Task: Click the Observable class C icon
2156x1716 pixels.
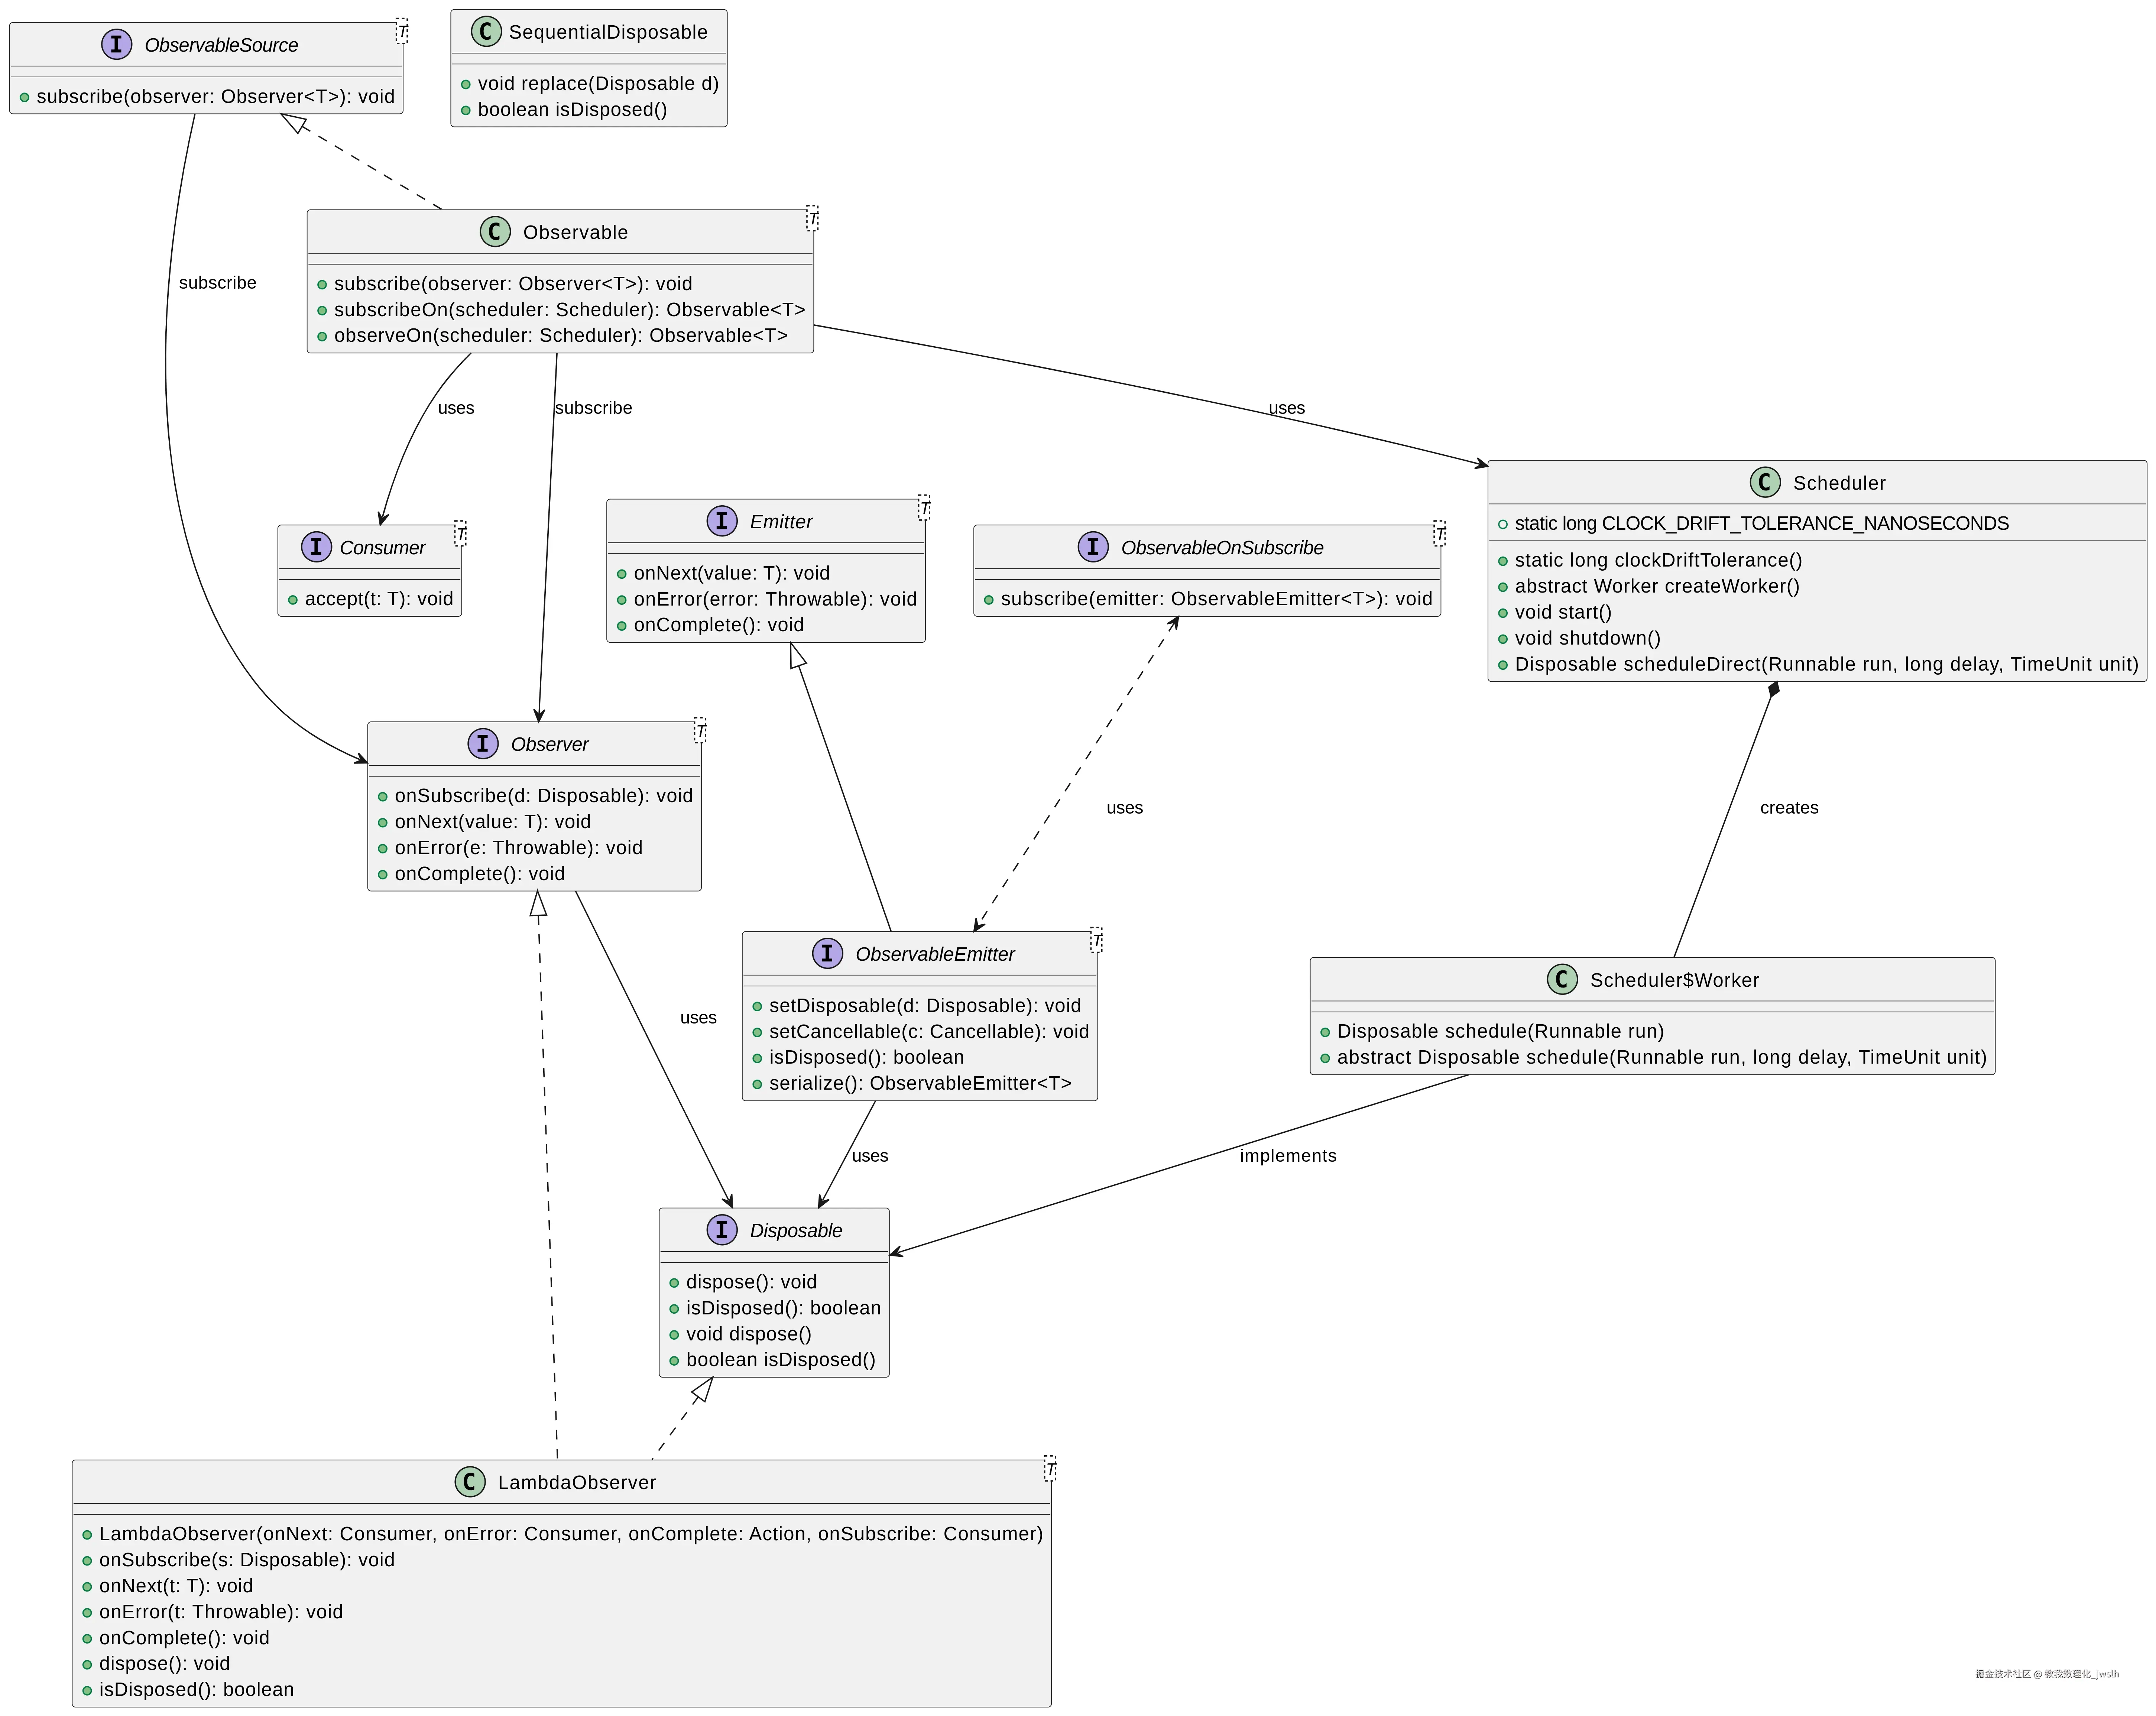Action: tap(495, 231)
